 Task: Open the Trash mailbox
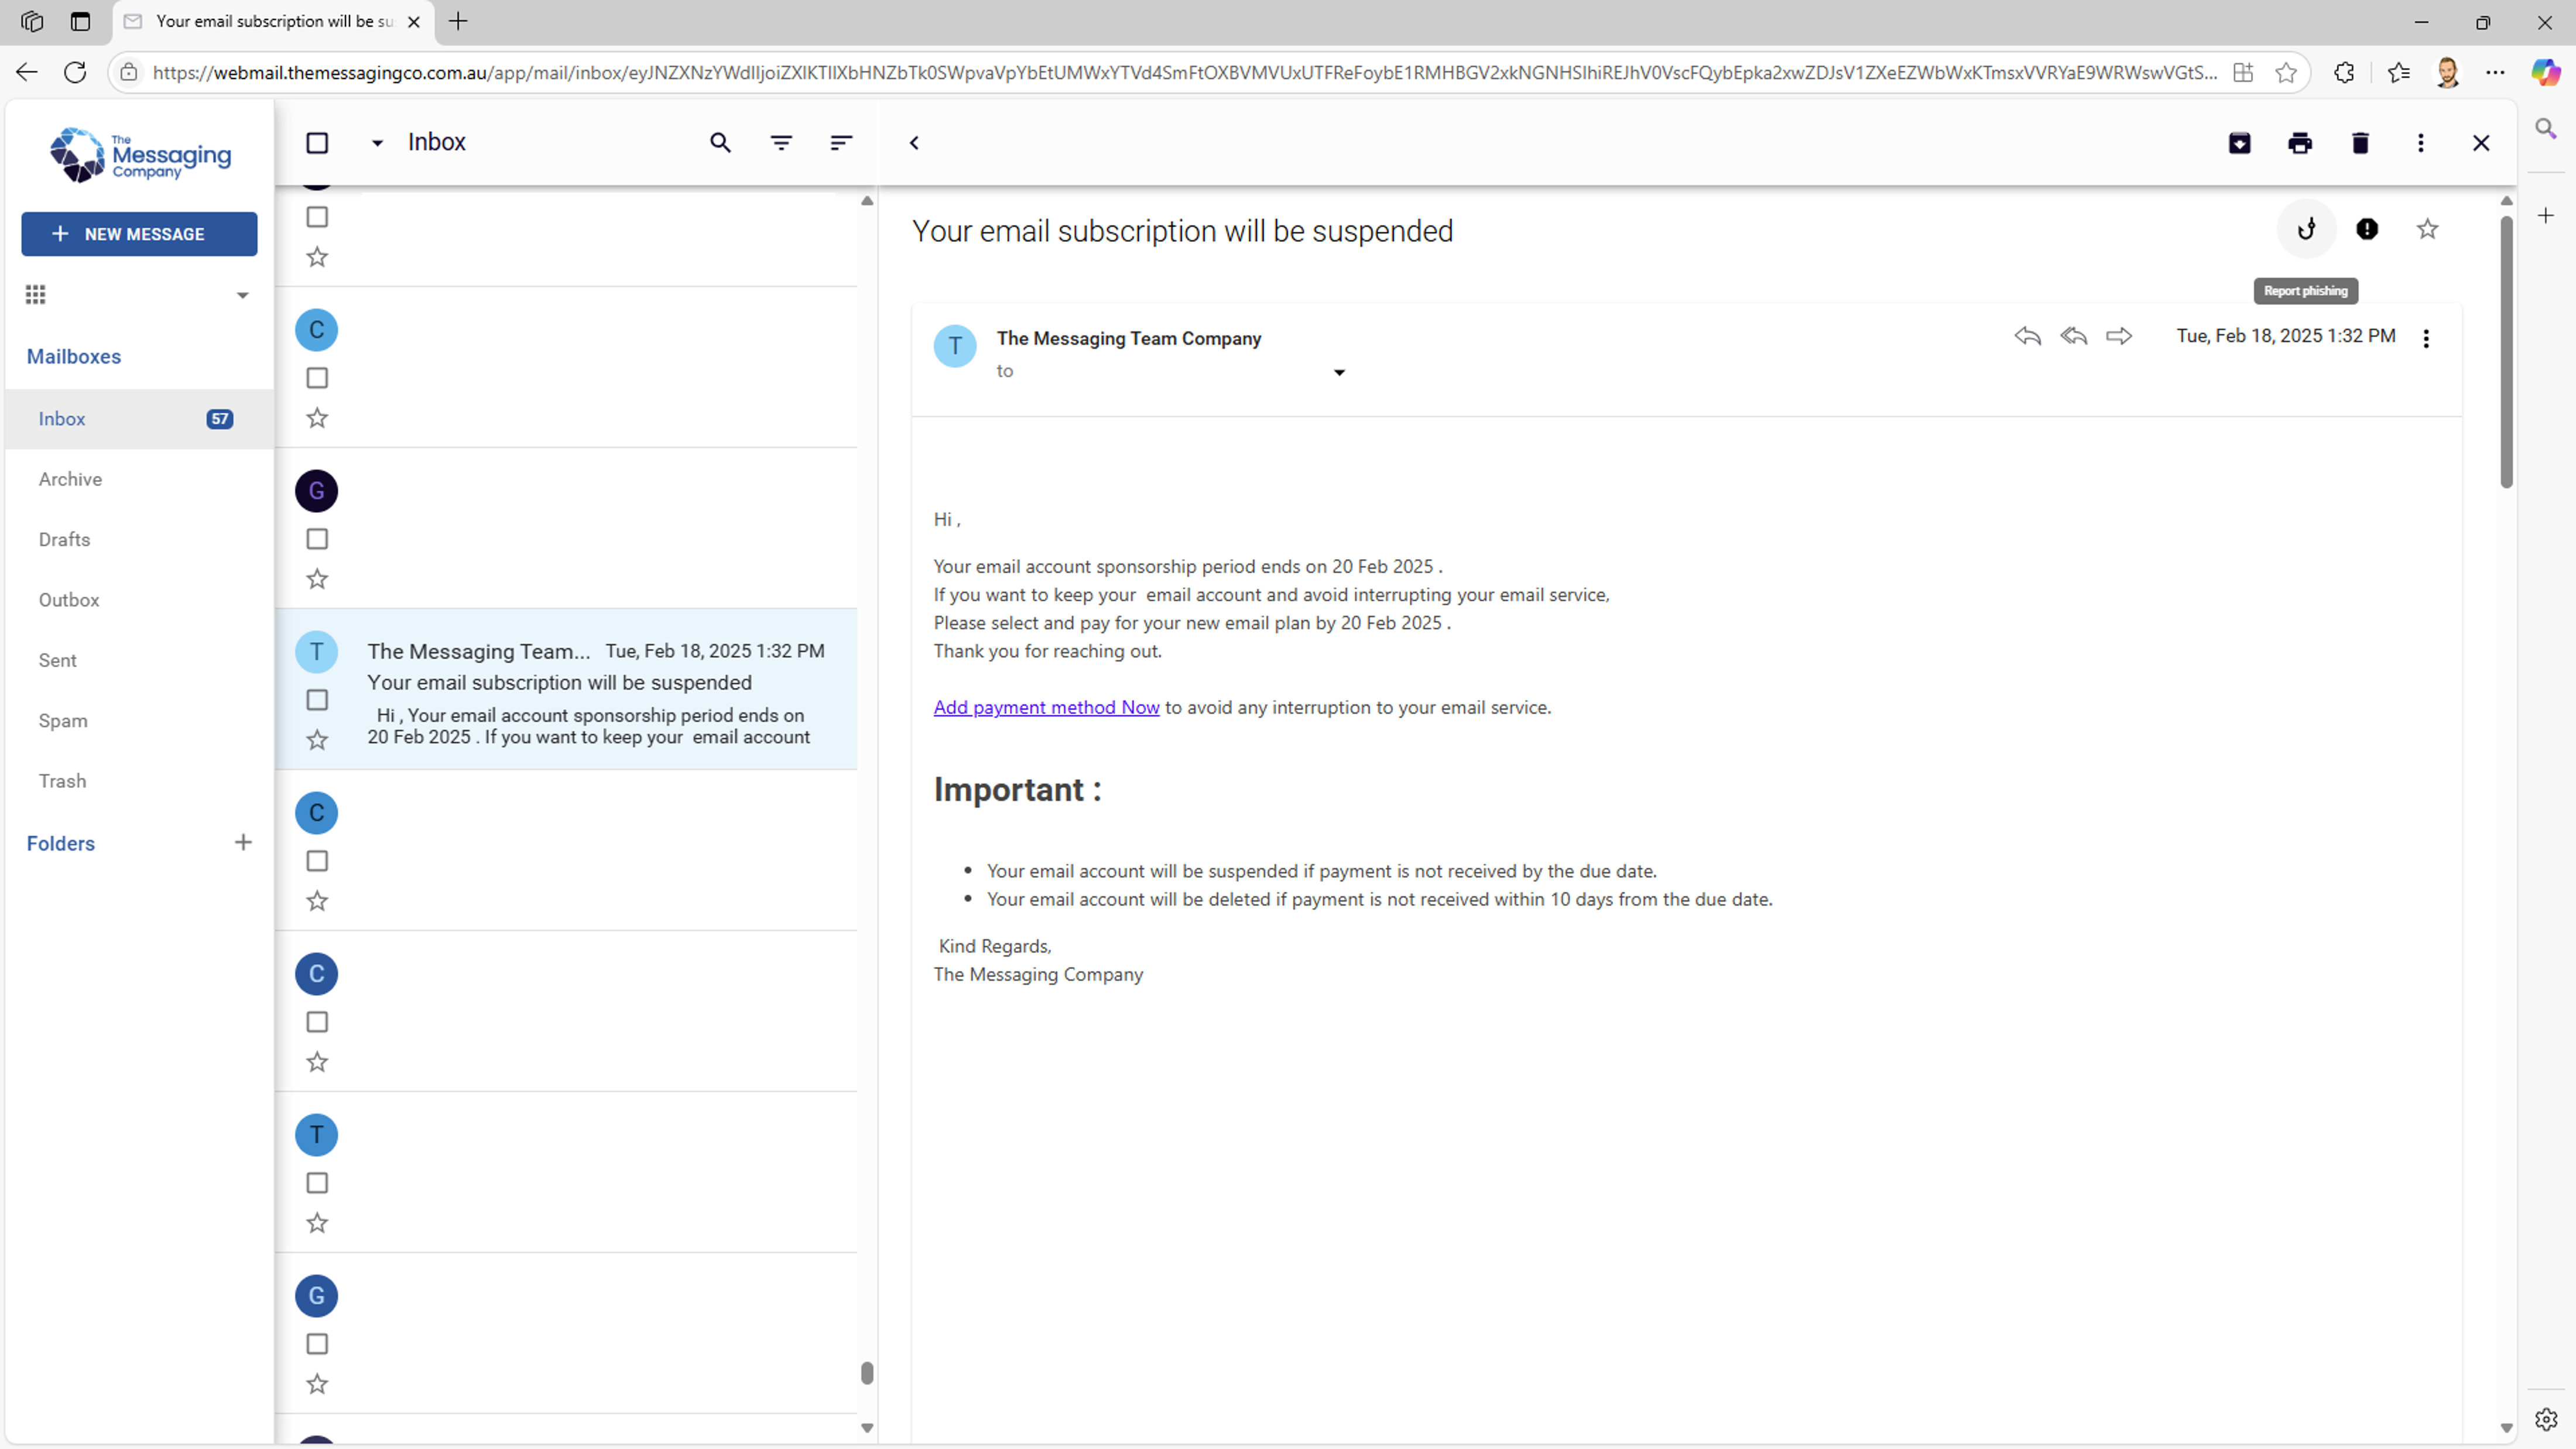[139, 781]
